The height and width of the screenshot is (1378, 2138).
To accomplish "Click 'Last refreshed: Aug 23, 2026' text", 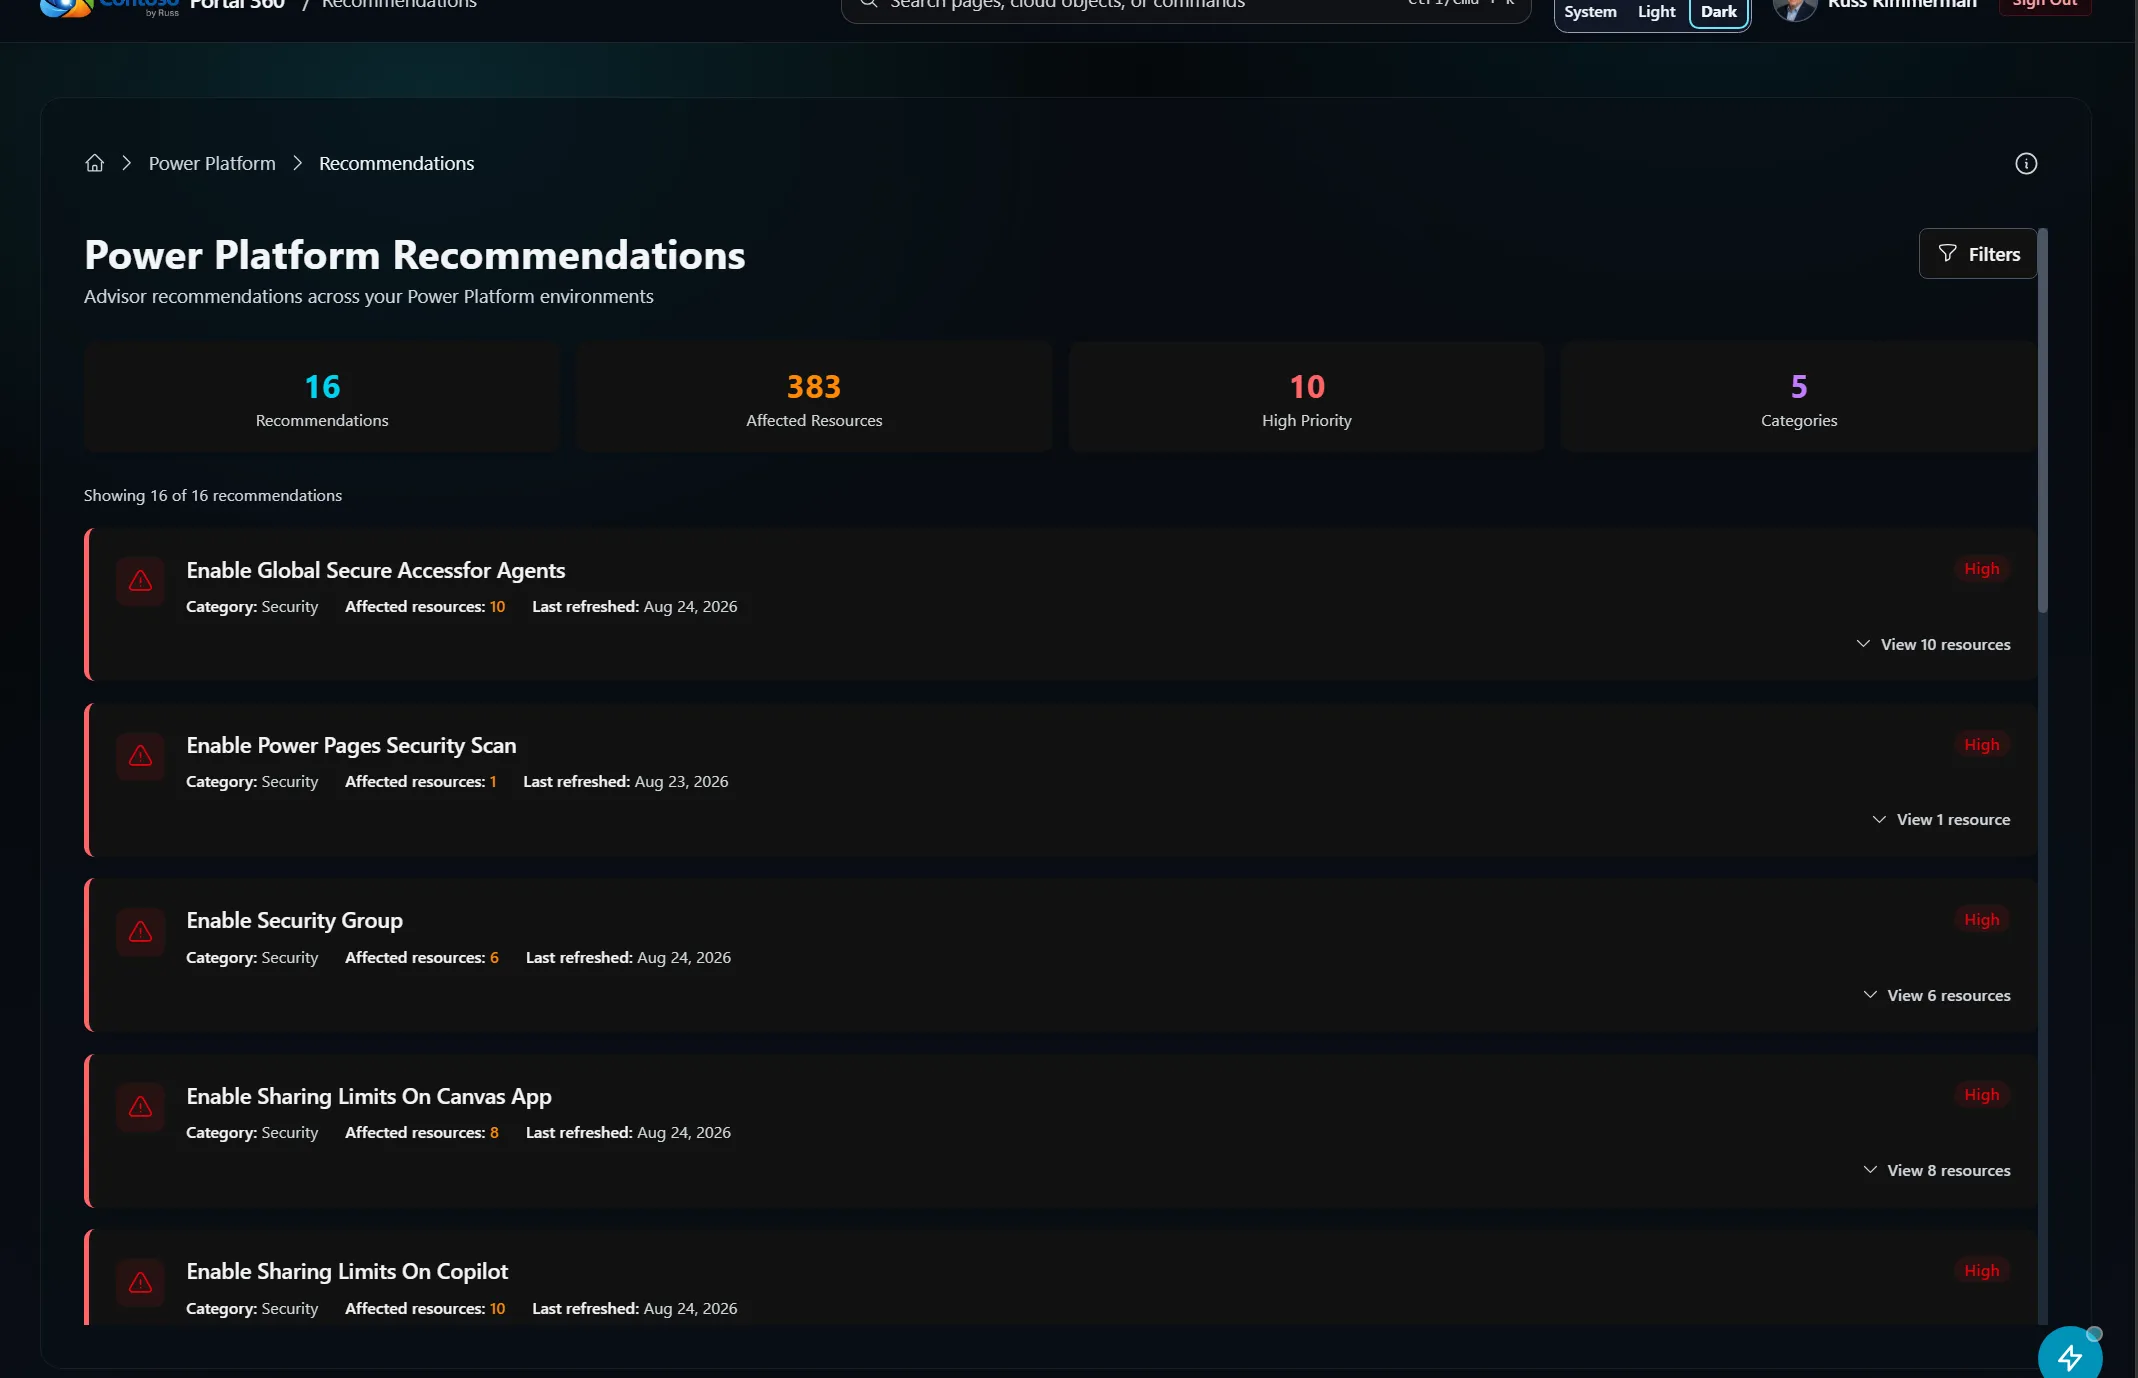I will click(x=626, y=782).
